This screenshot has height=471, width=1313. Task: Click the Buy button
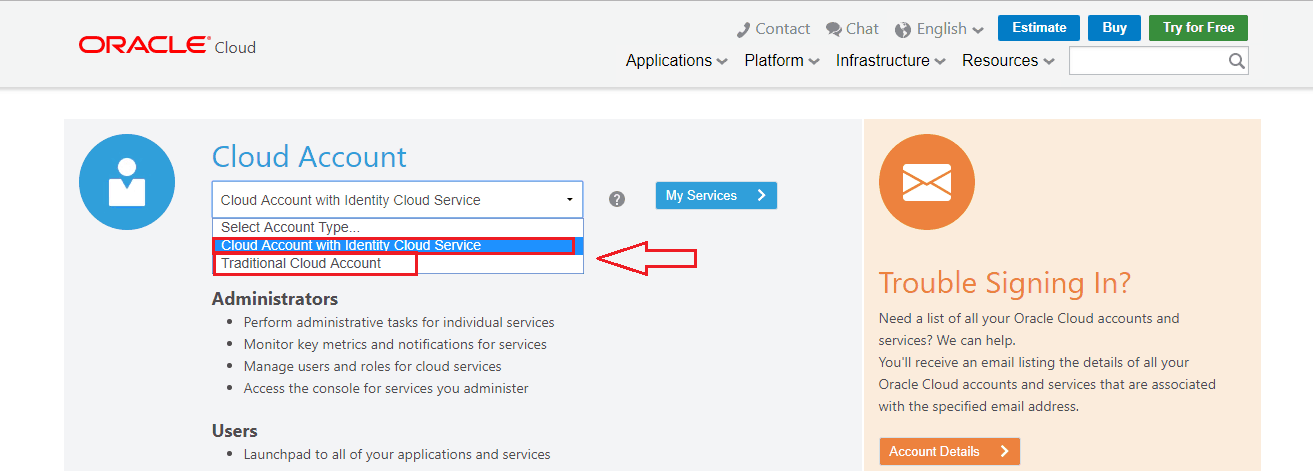point(1114,28)
